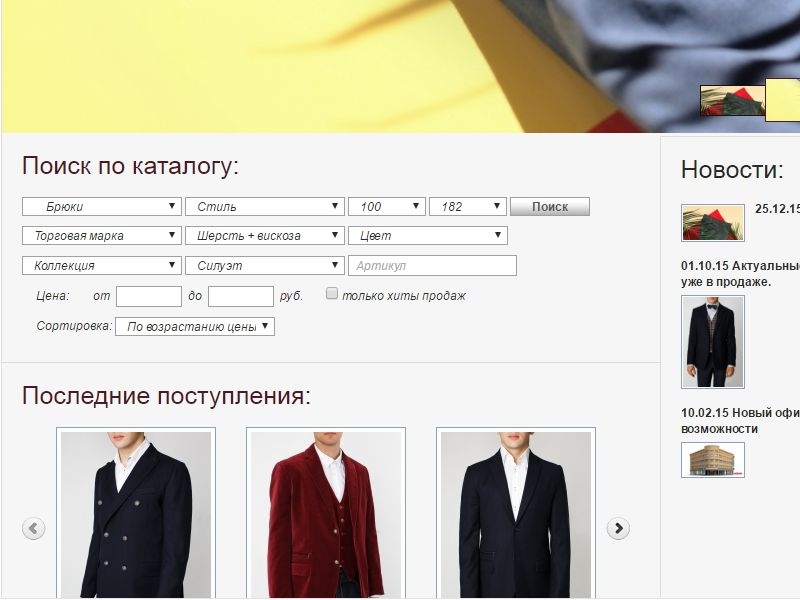Screen dimensions: 800x600
Task: Open the burgundy velvet jacket product photo
Action: point(326,514)
